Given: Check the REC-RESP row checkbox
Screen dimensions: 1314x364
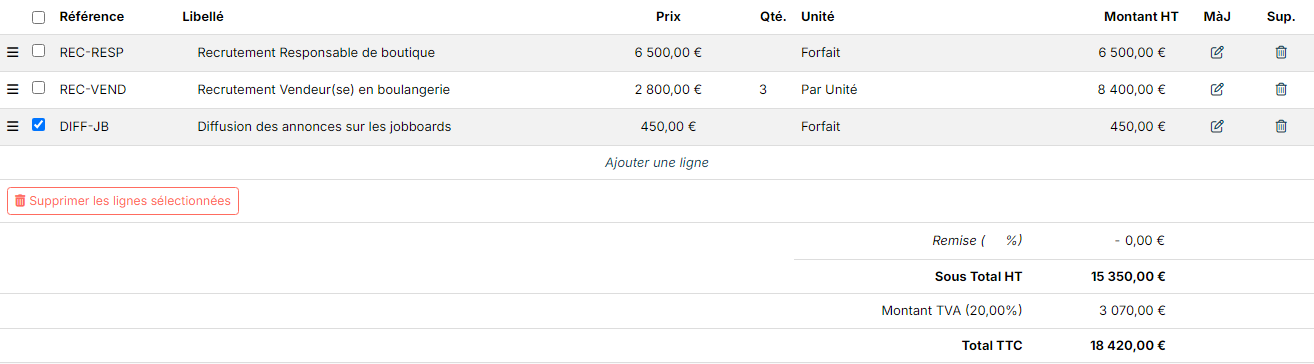Looking at the screenshot, I should (x=38, y=51).
